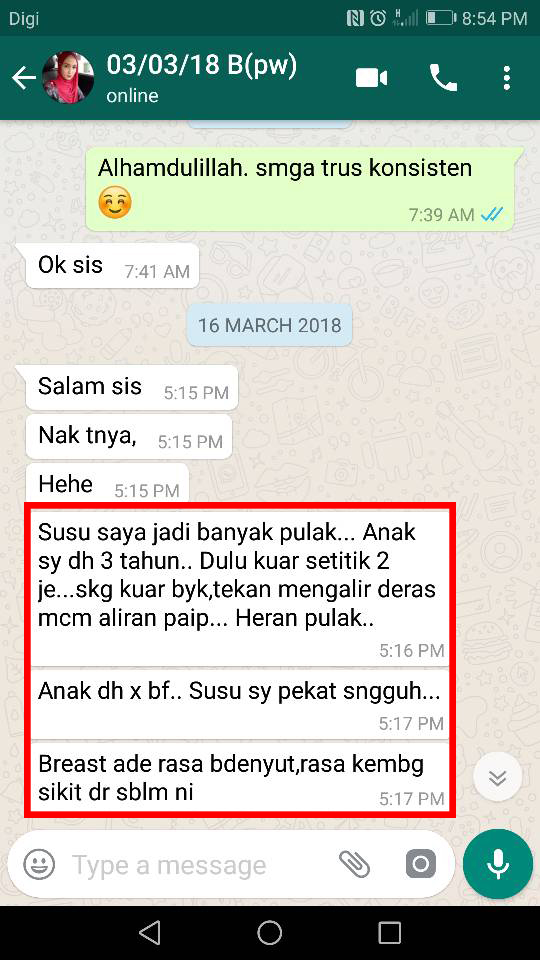This screenshot has width=540, height=960.
Task: Tap the Android back navigation button
Action: click(x=150, y=932)
